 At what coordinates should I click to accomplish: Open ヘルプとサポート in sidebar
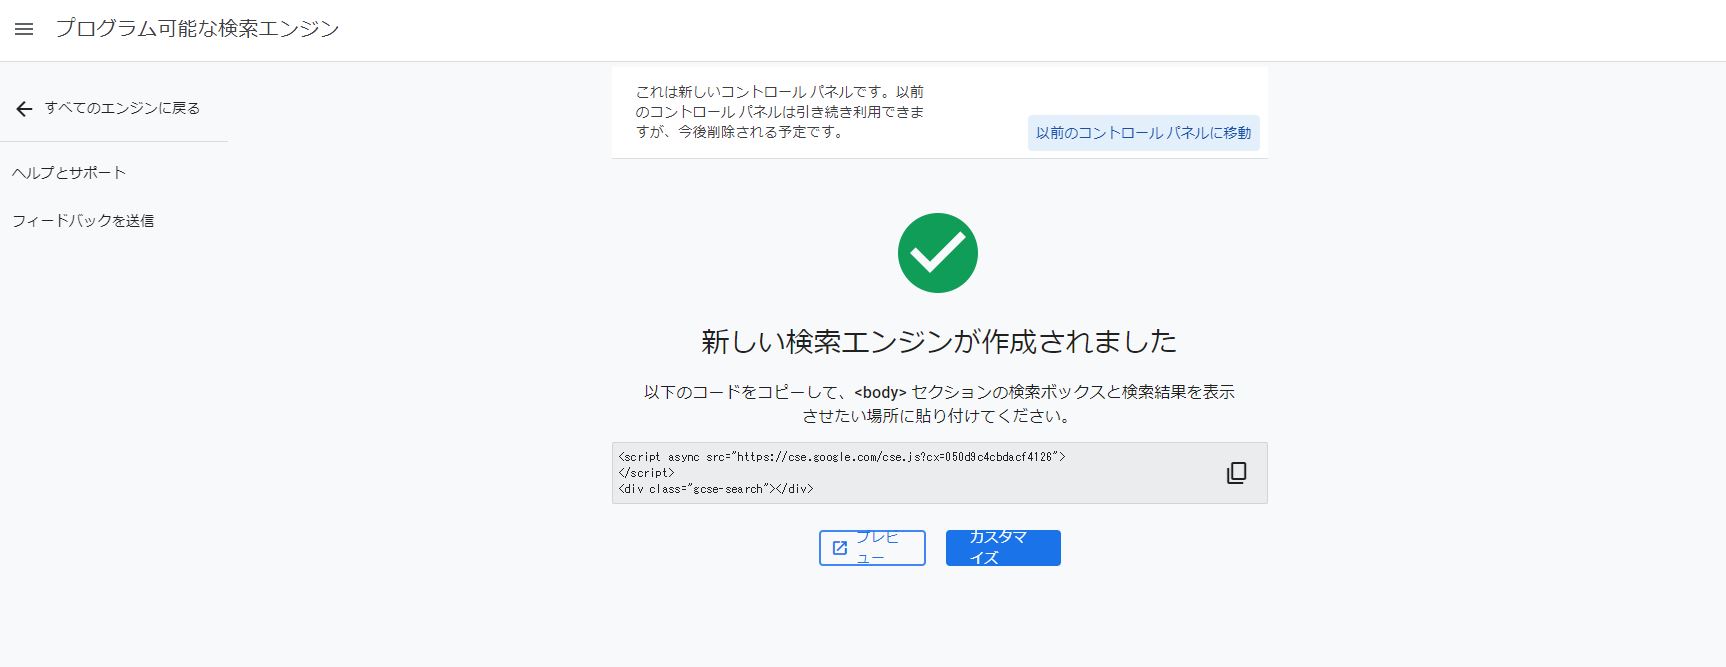pos(69,173)
